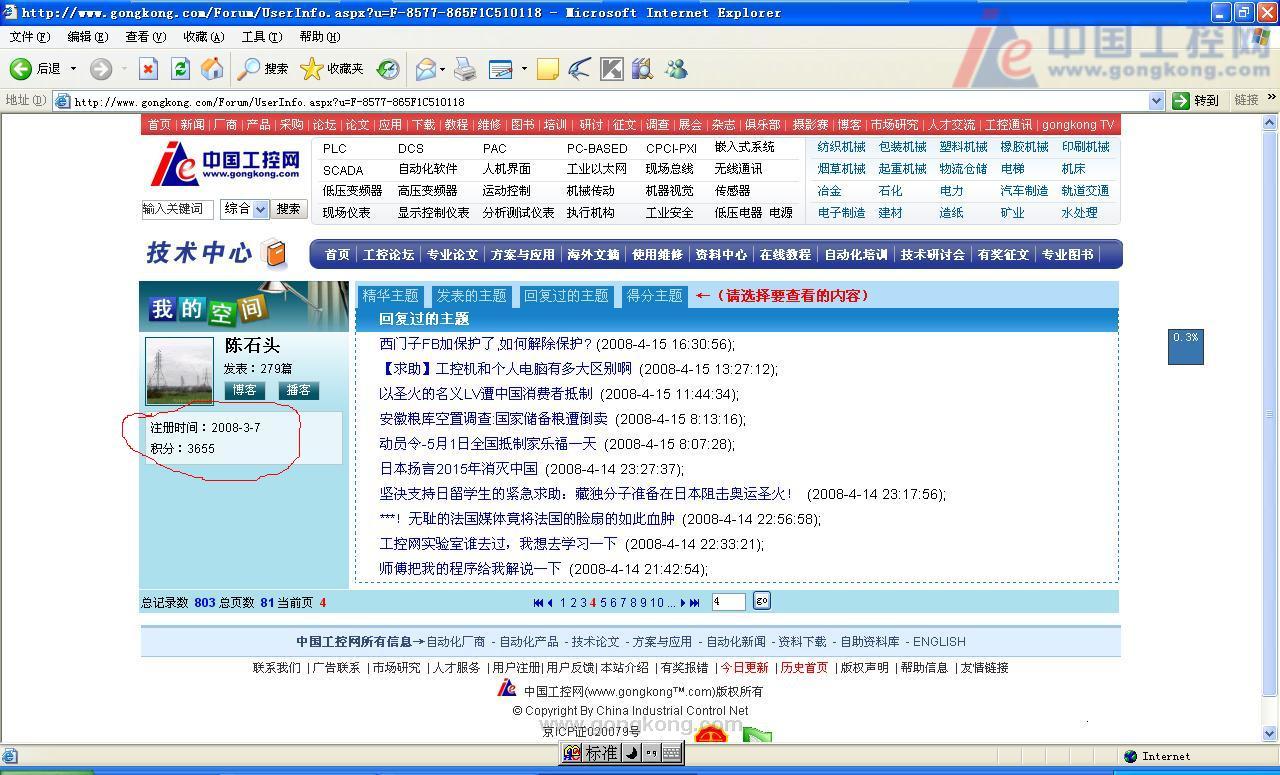
Task: Click the IME 标准 icon on language bar
Action: (x=602, y=753)
